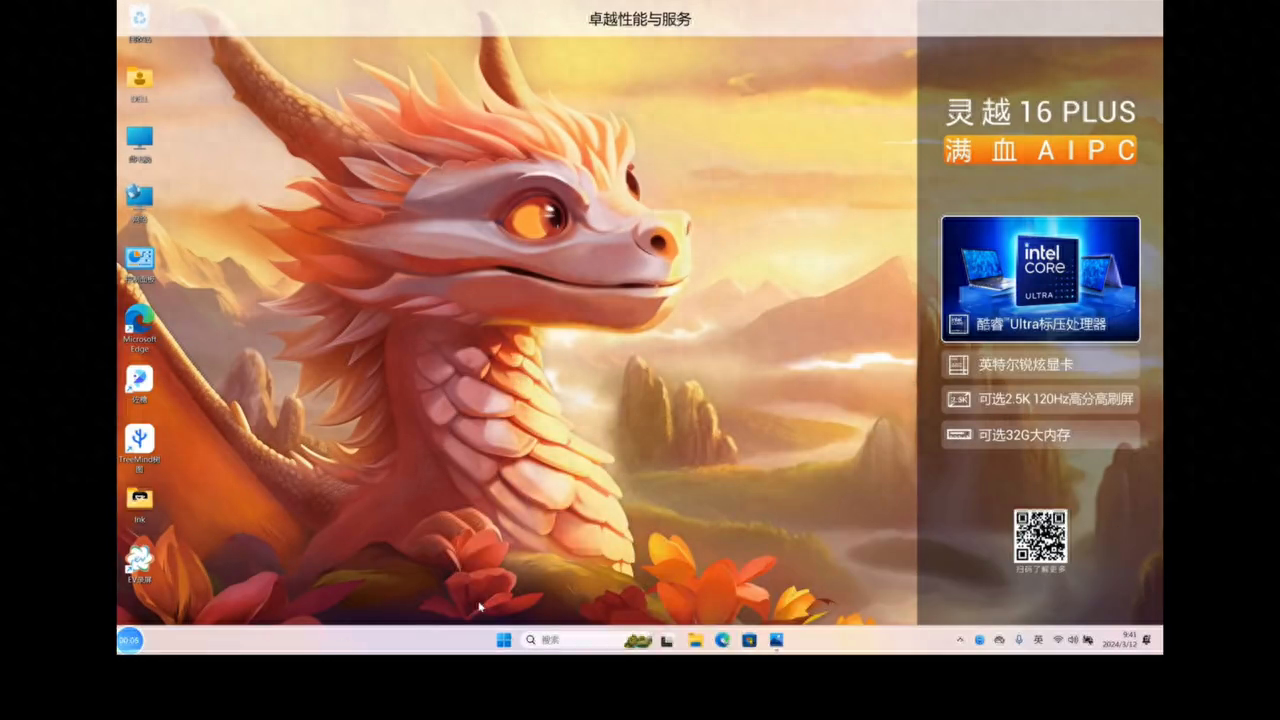Screen dimensions: 1280x720
Task: Open OneDrive from the system tray
Action: 999,640
